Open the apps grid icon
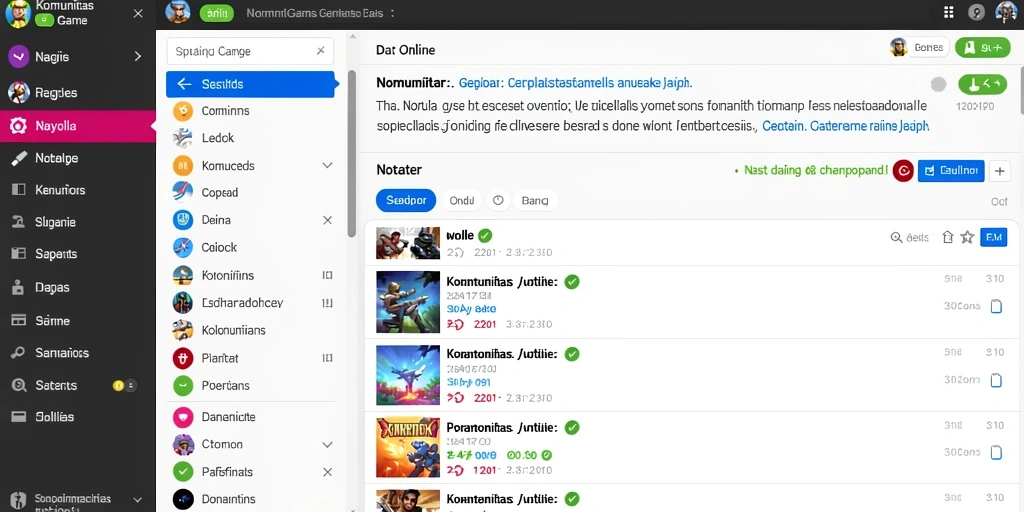The width and height of the screenshot is (1024, 512). [x=949, y=12]
